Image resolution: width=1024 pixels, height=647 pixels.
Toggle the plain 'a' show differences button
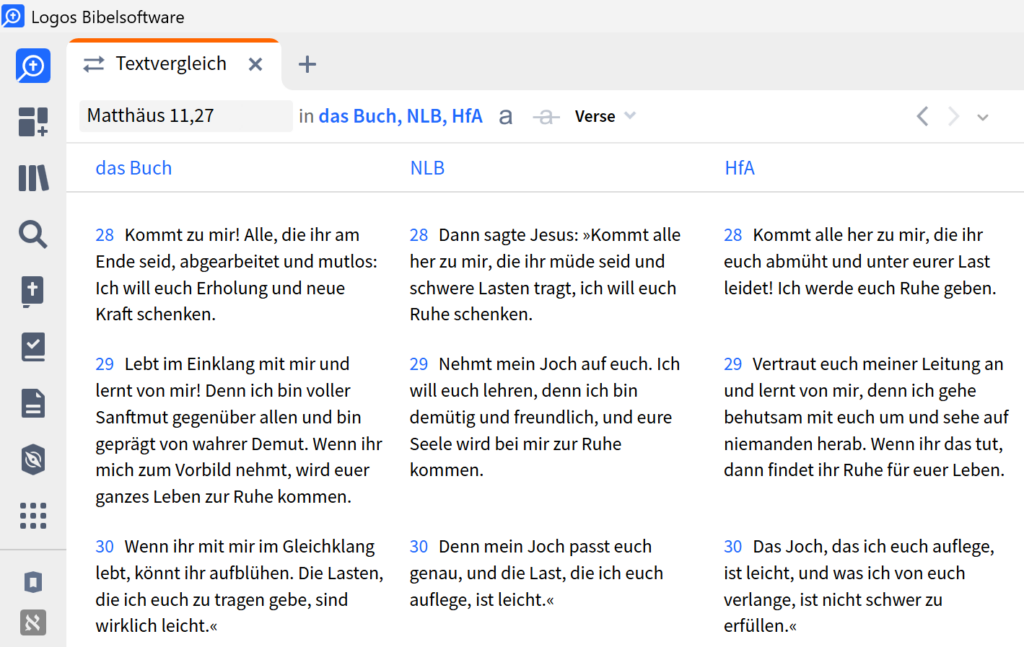click(505, 117)
